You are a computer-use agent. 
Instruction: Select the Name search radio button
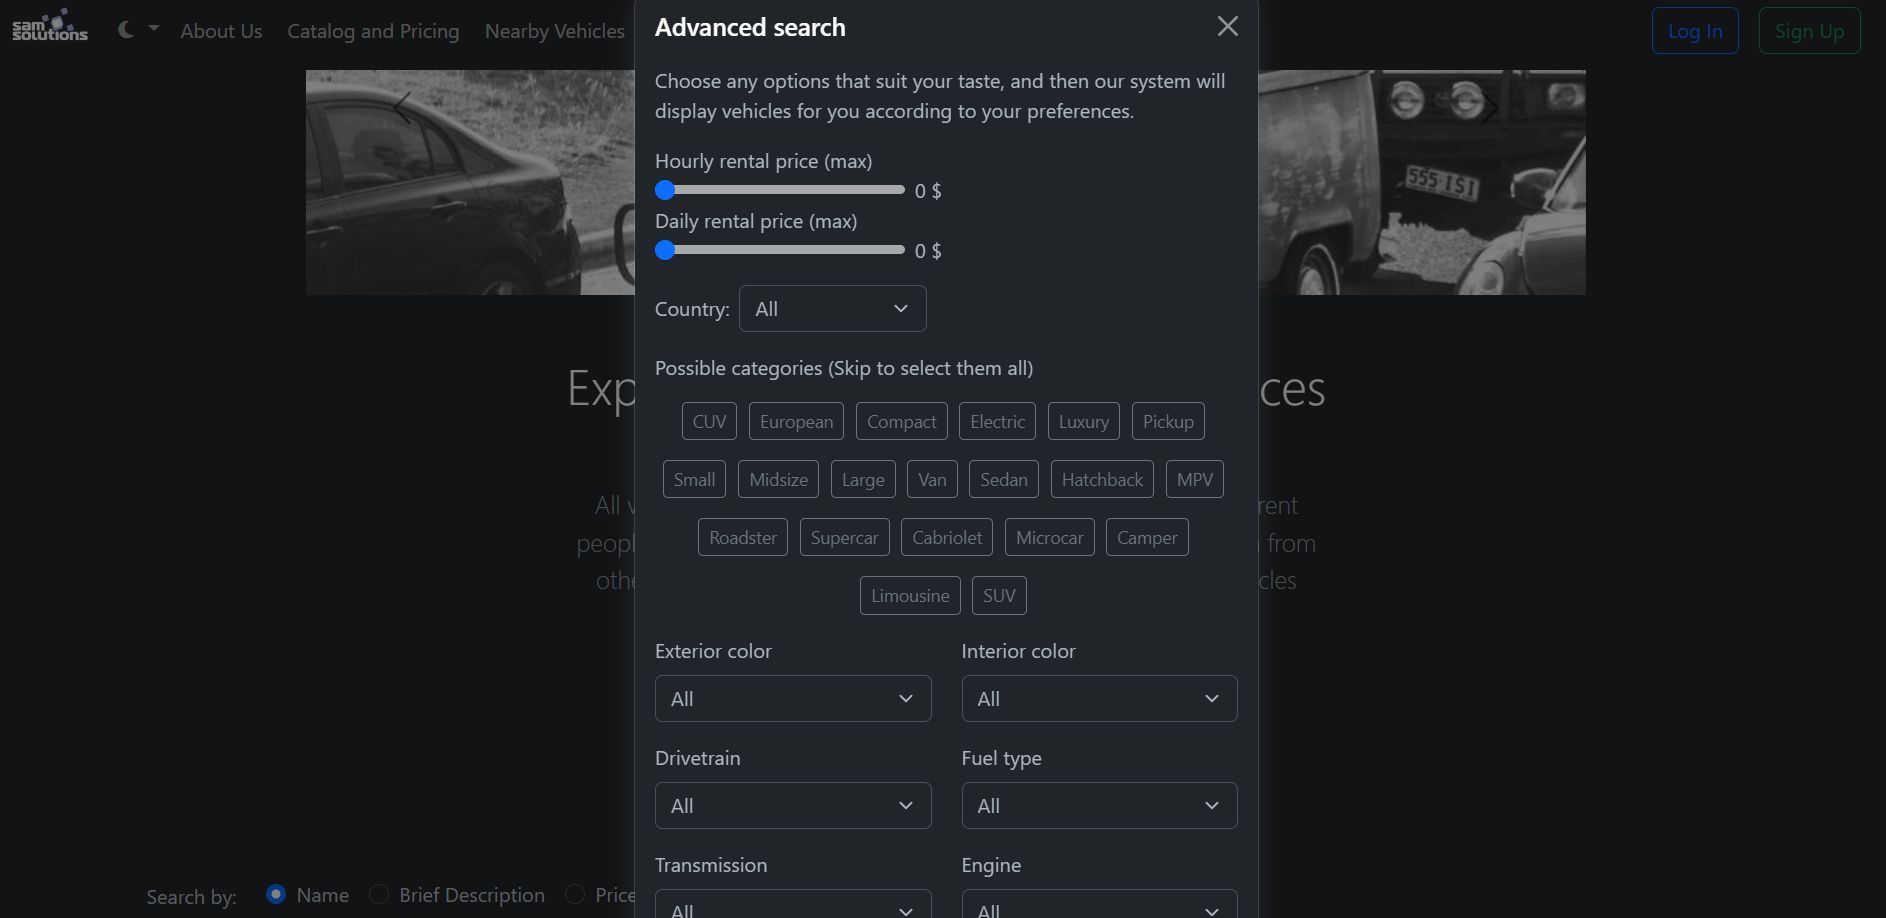click(276, 894)
